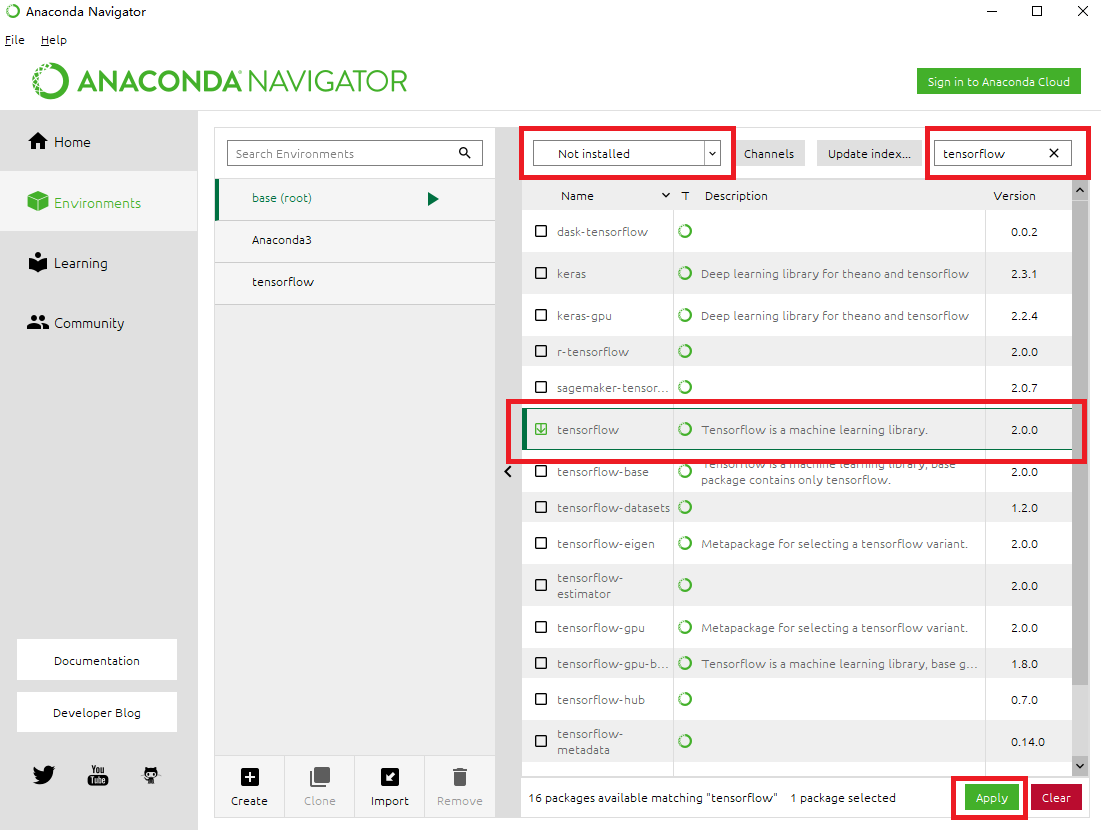Image resolution: width=1101 pixels, height=830 pixels.
Task: Select the tensorflow environment
Action: [356, 282]
